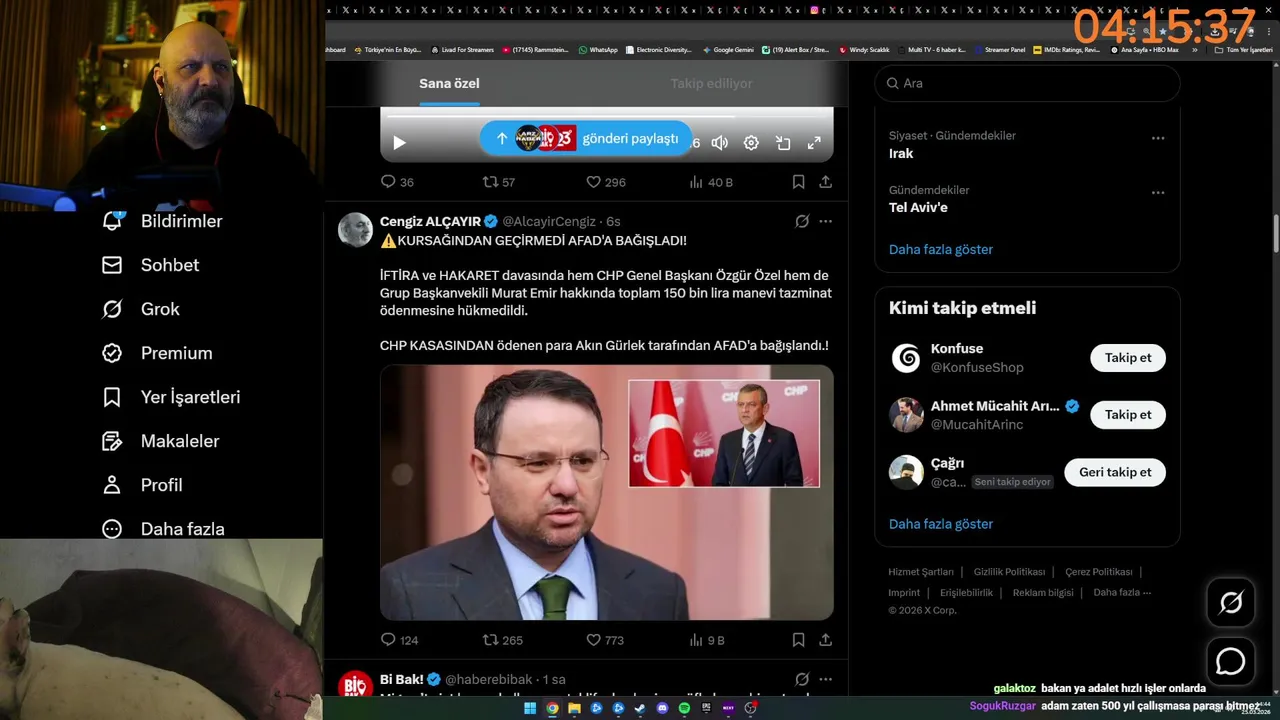
Task: Share the Cengiz ALÇAYIR post
Action: [825, 640]
